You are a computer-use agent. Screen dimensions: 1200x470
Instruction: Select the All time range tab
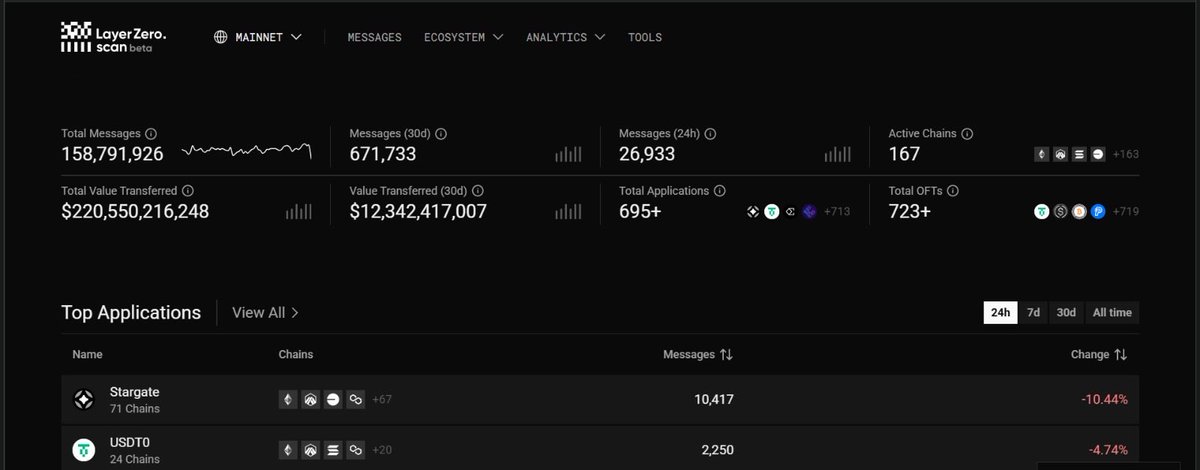[1112, 312]
